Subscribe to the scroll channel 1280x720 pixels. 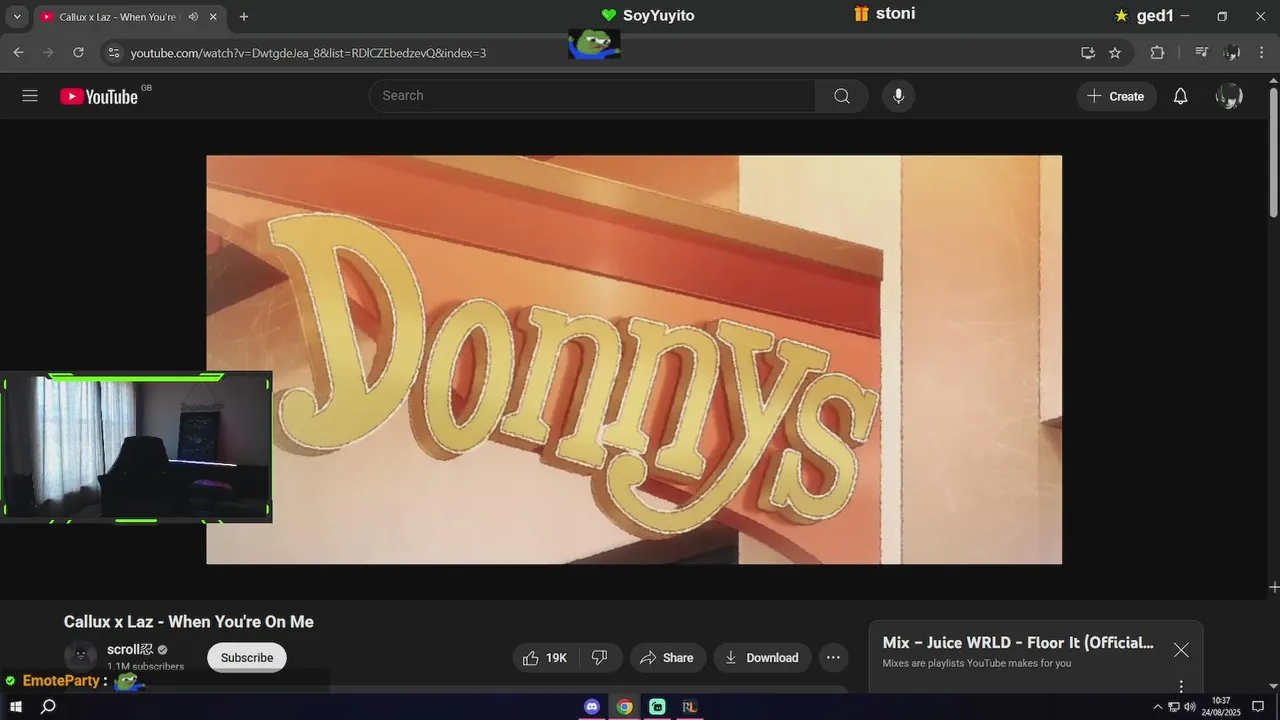tap(247, 657)
